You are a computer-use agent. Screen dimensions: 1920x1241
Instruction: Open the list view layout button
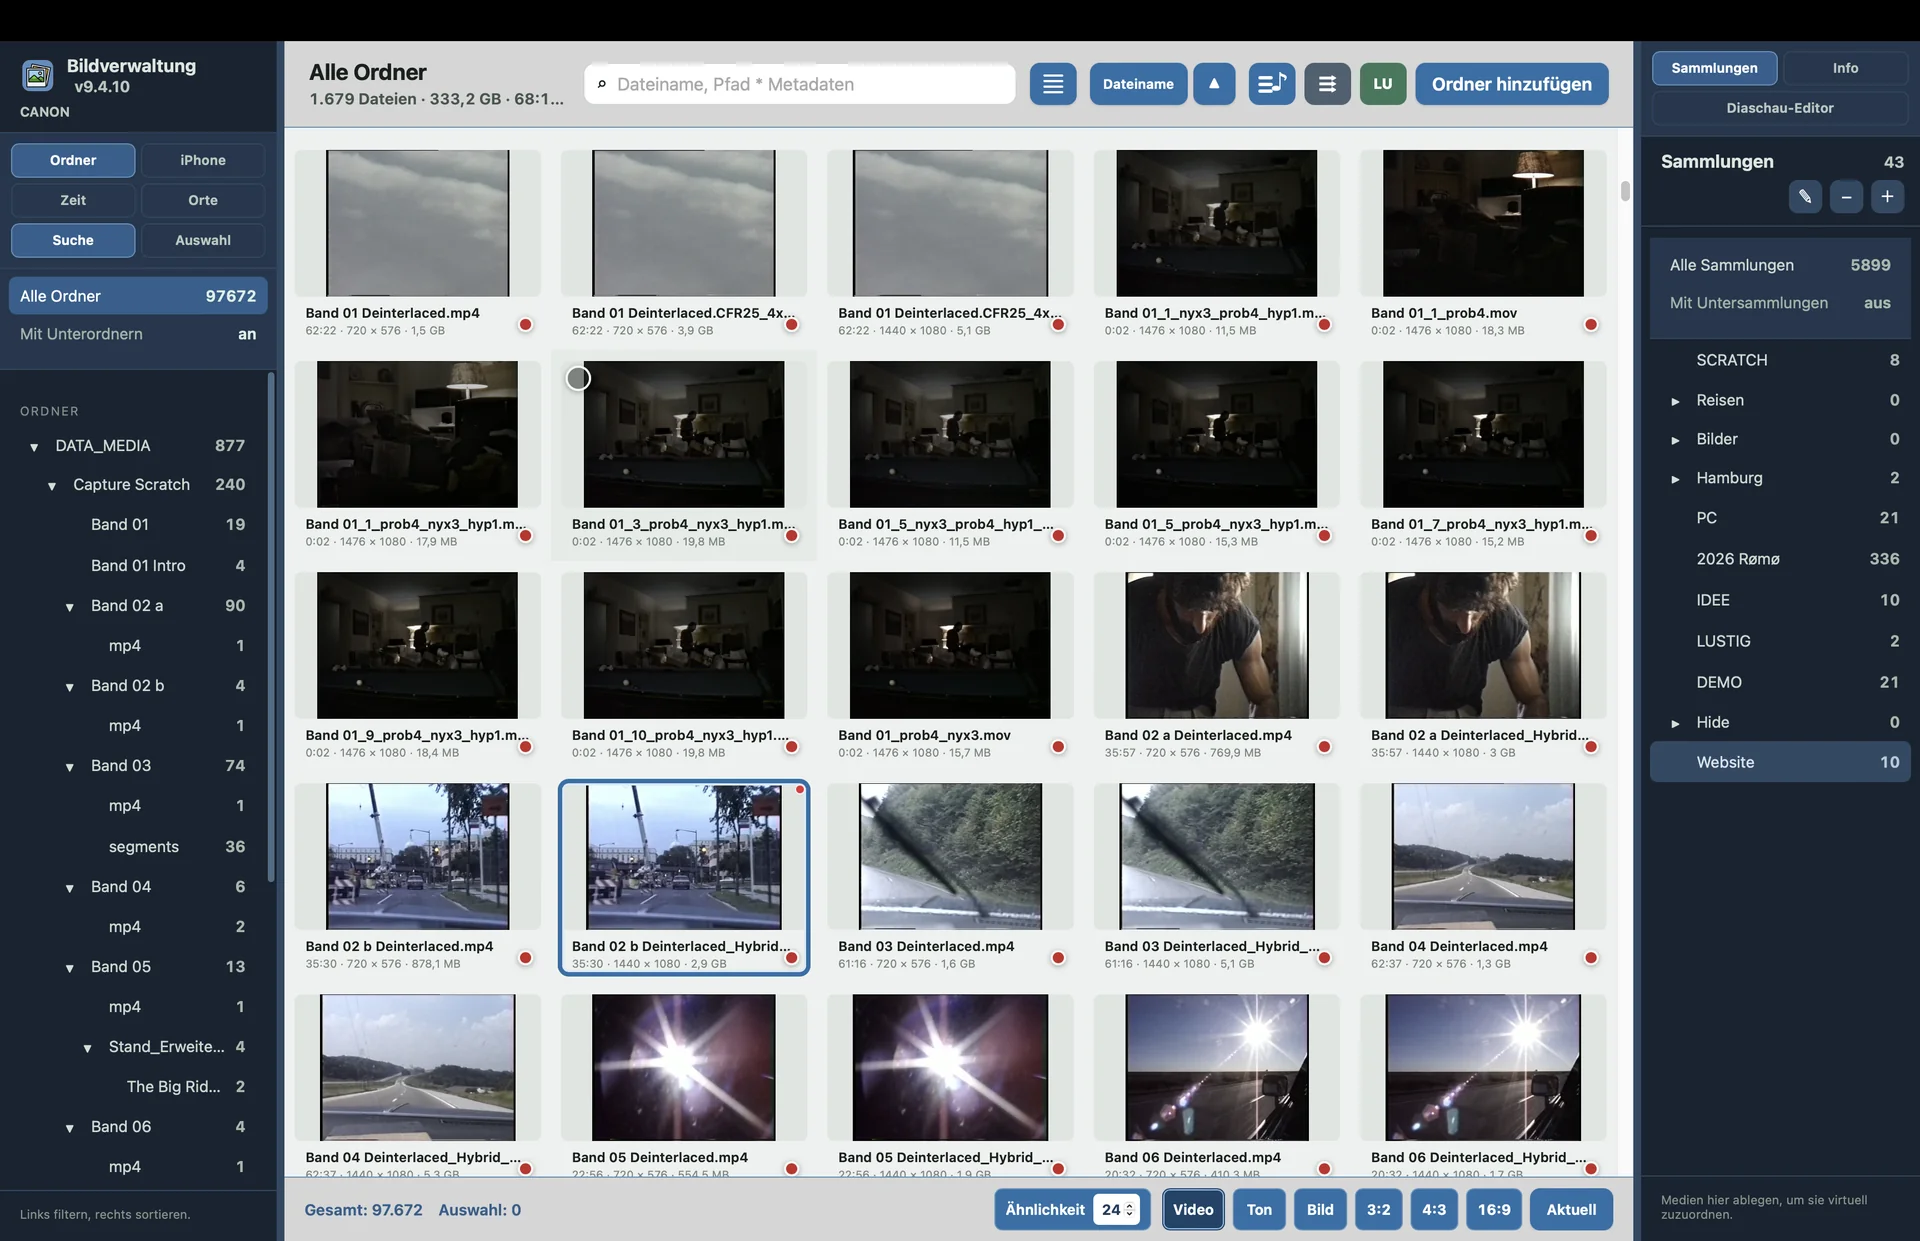tap(1053, 84)
